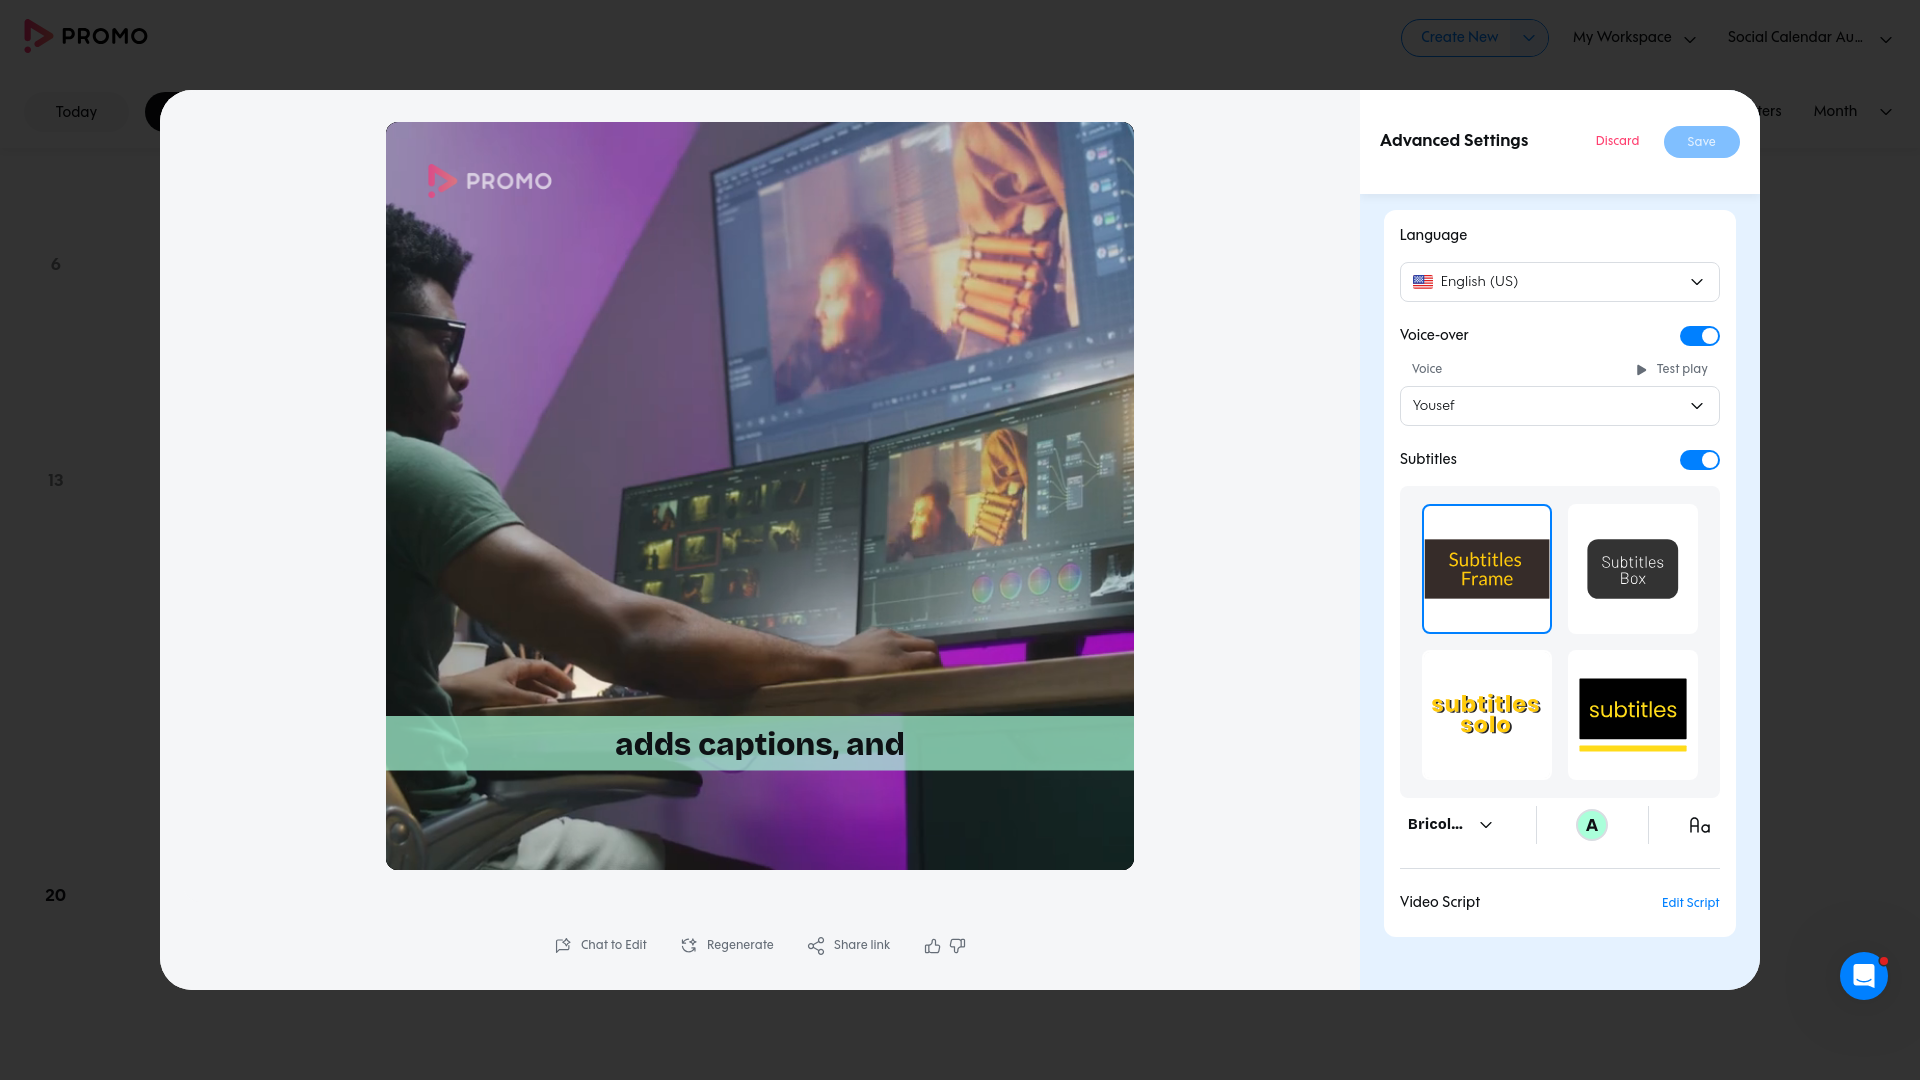The height and width of the screenshot is (1080, 1920).
Task: Turn off the Subtitles toggle
Action: (x=1699, y=460)
